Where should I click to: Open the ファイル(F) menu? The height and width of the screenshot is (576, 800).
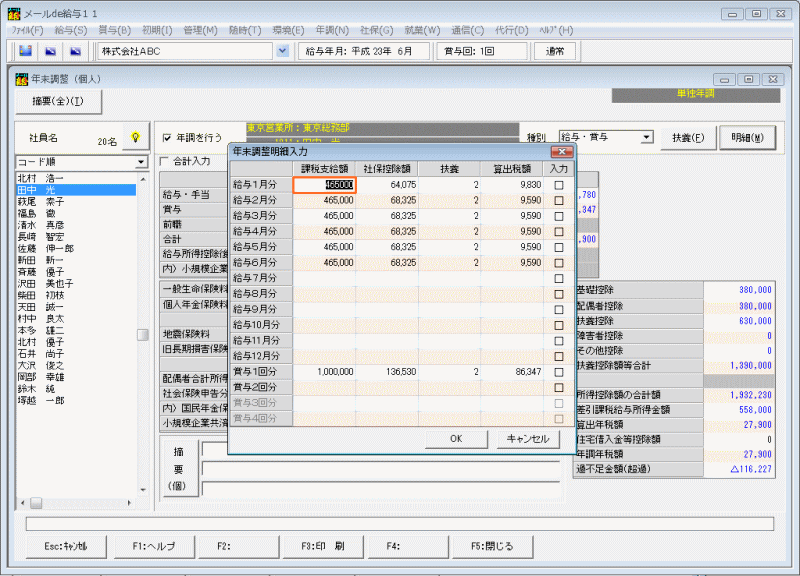coord(28,30)
